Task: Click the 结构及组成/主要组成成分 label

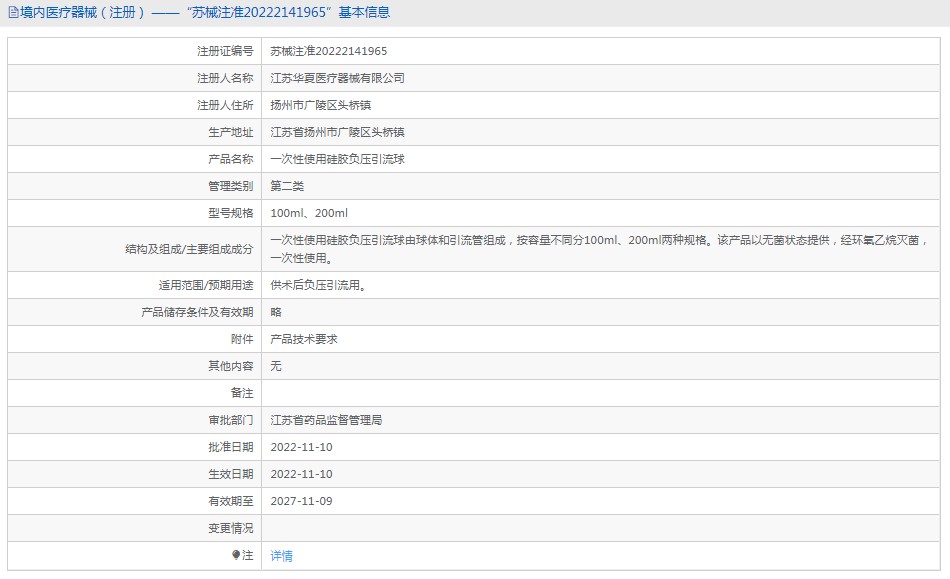Action: (x=189, y=249)
